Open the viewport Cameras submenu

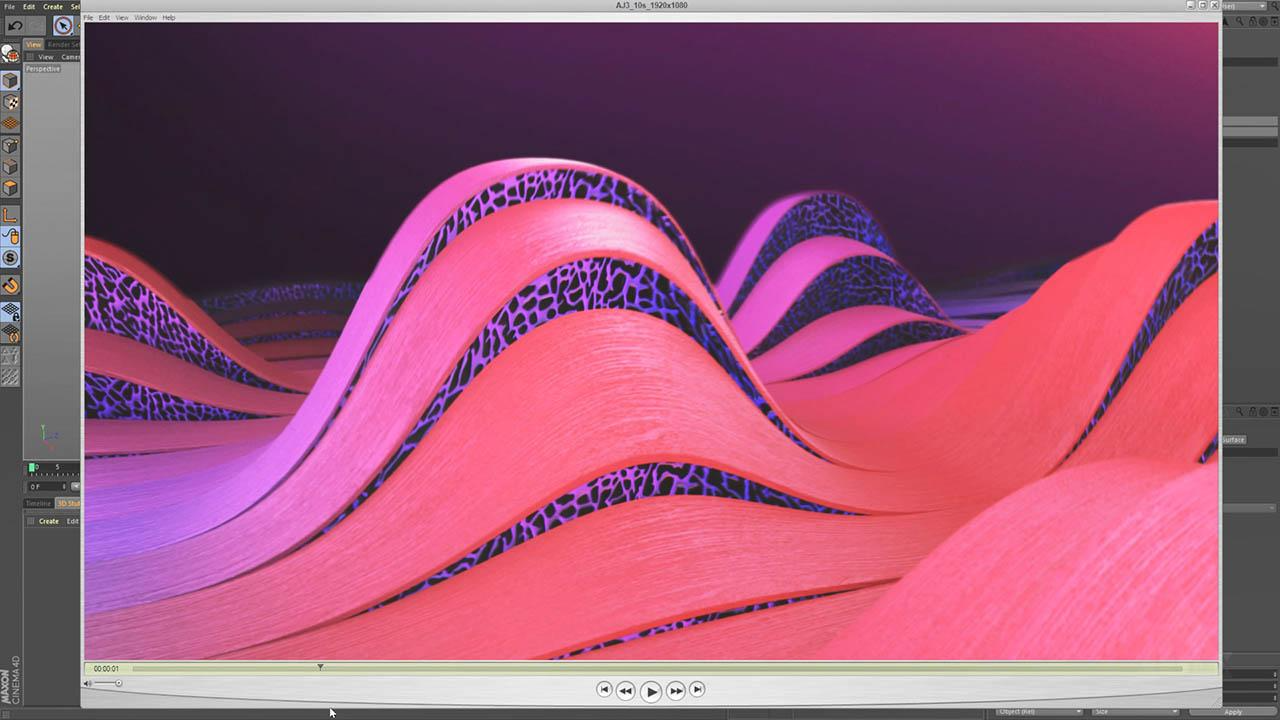coord(71,57)
